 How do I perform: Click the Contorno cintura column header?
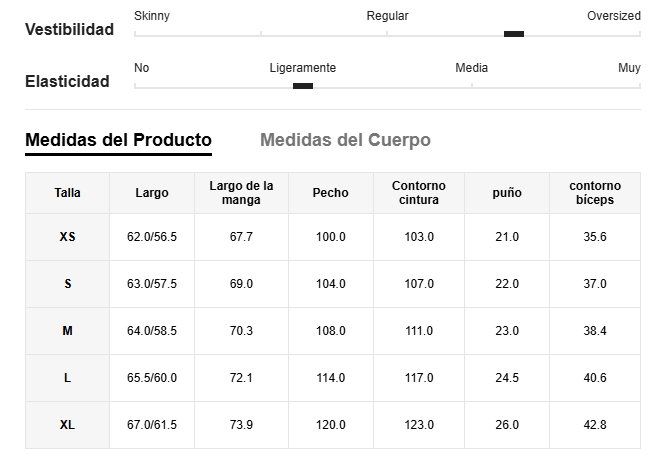point(419,192)
